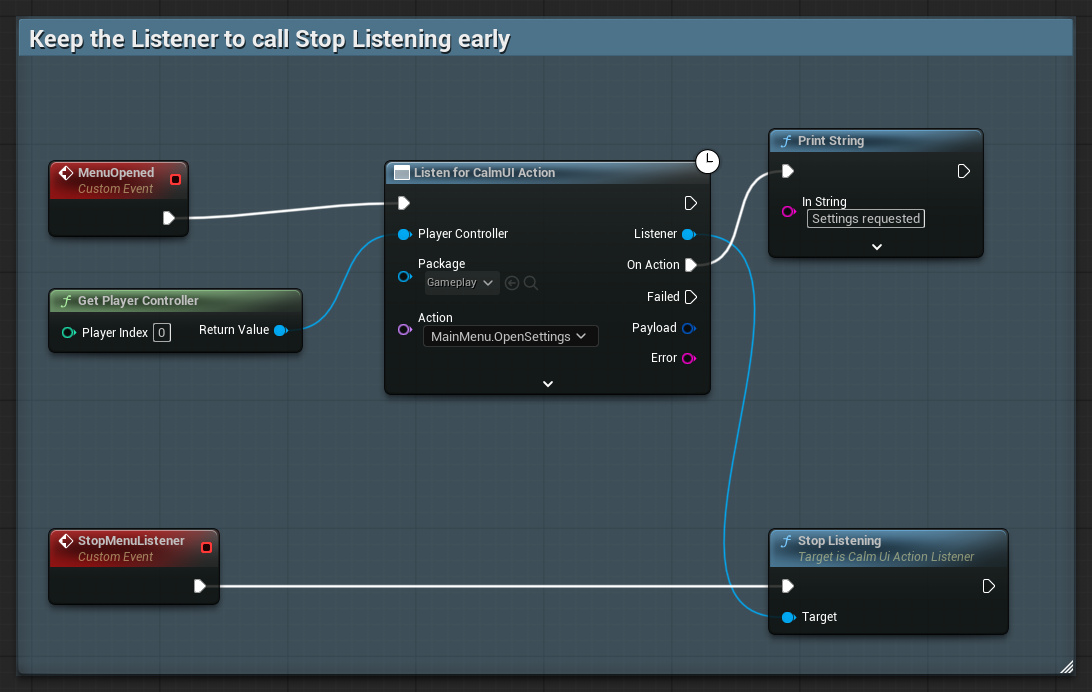Expand the Listen for CalmUI Action node

click(548, 384)
